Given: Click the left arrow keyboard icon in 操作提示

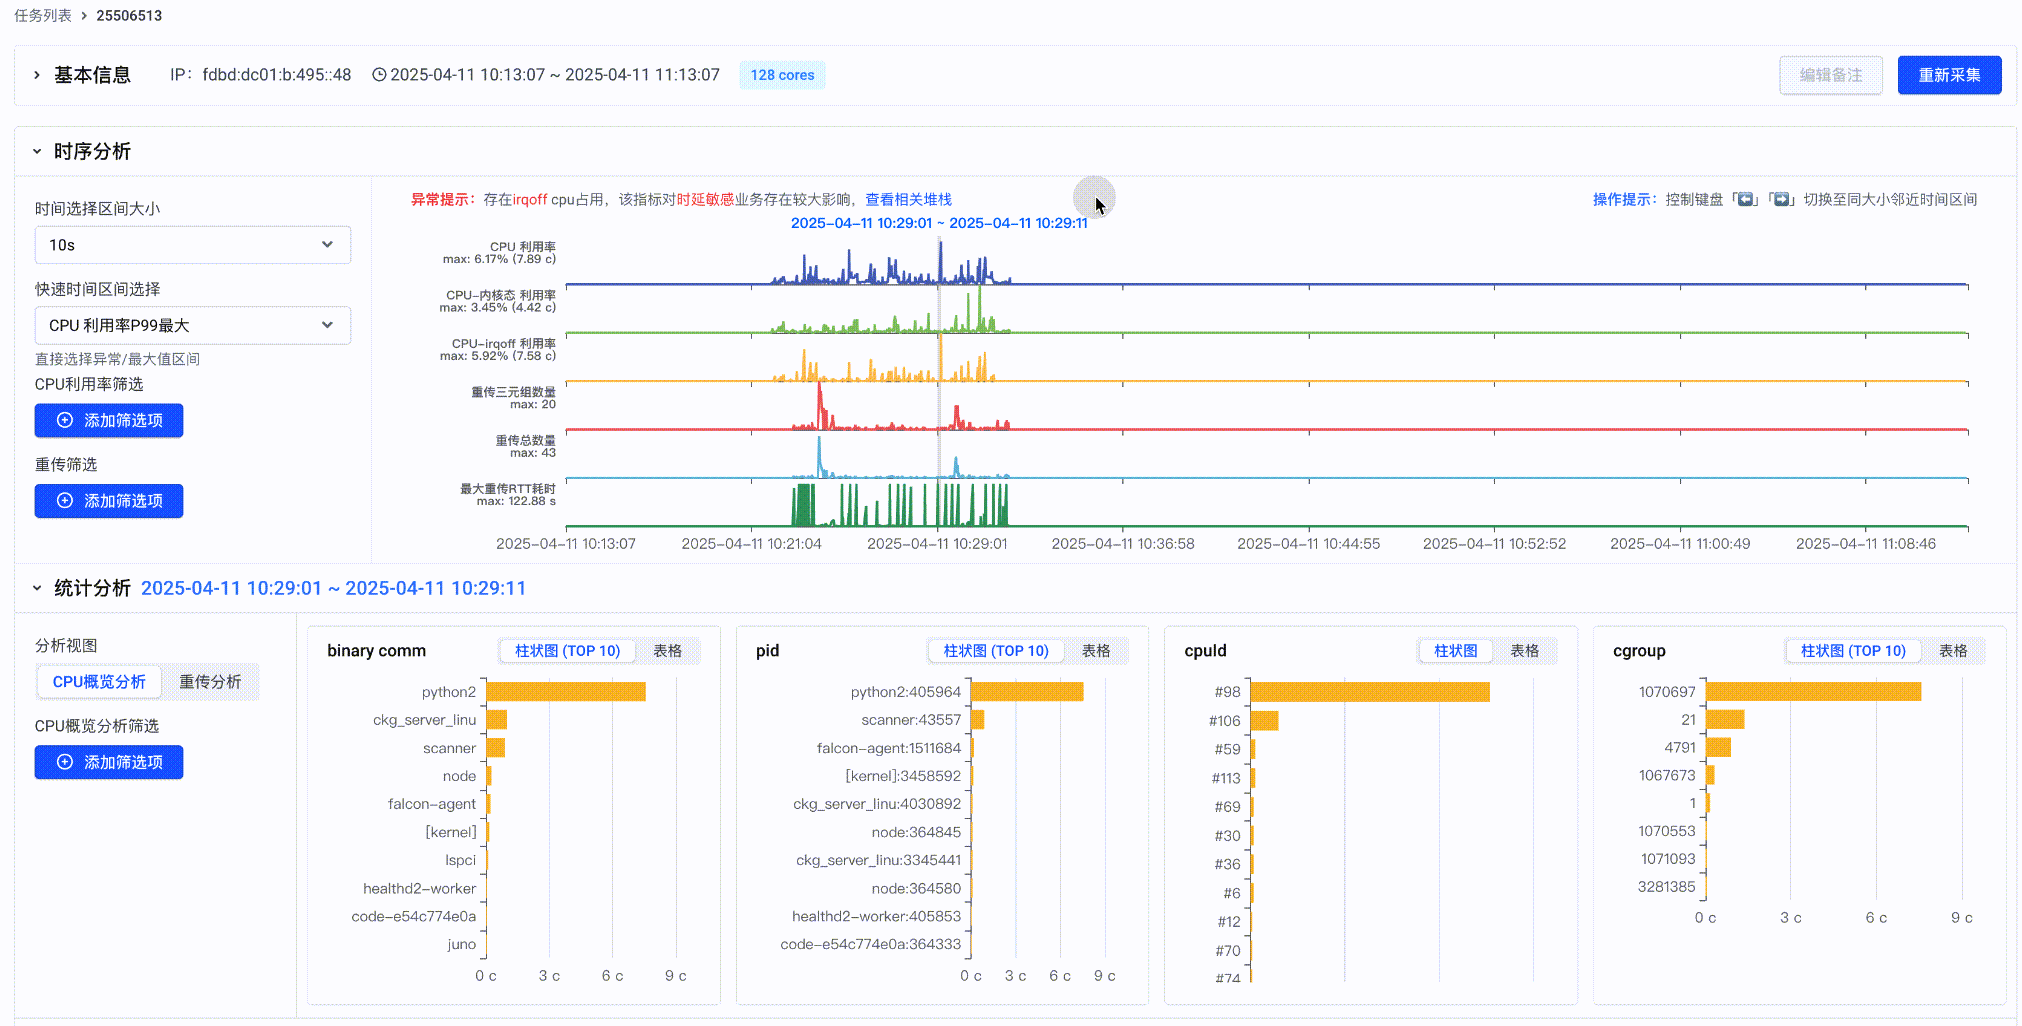Looking at the screenshot, I should click(x=1745, y=200).
